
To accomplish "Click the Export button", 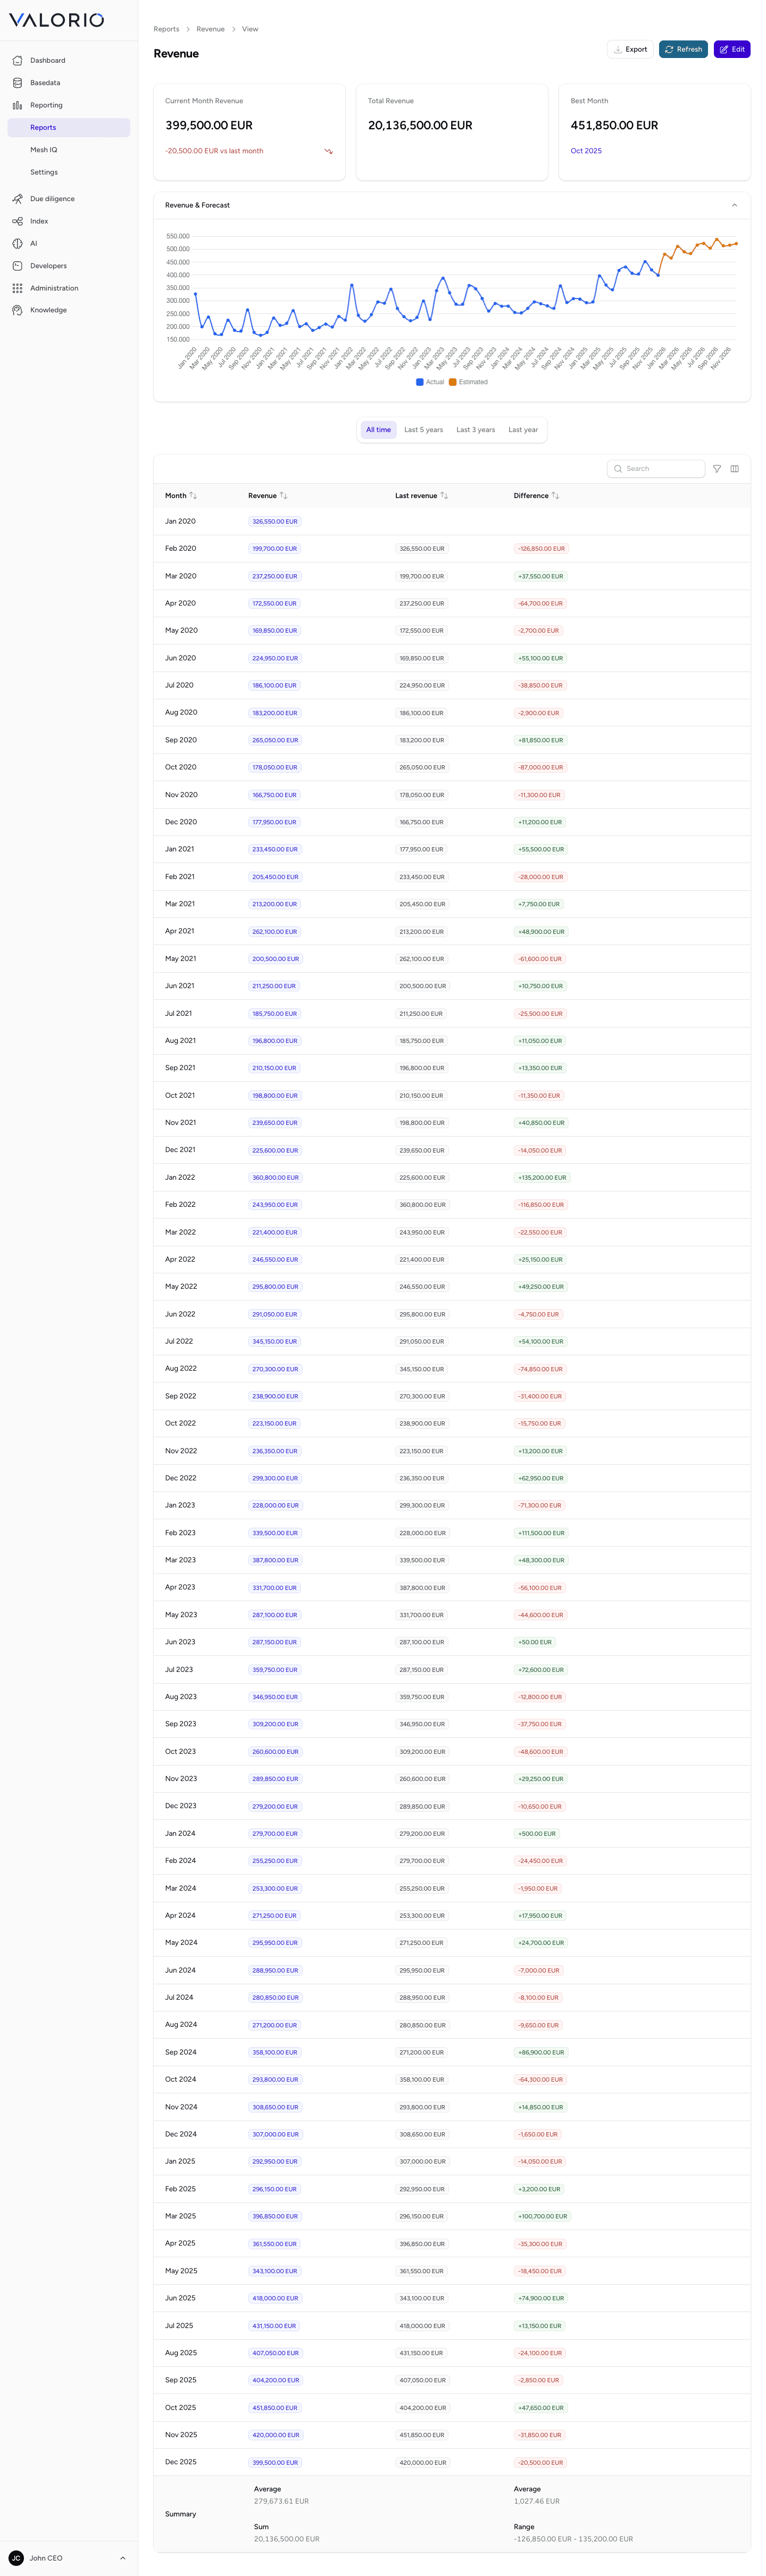I will pos(630,49).
